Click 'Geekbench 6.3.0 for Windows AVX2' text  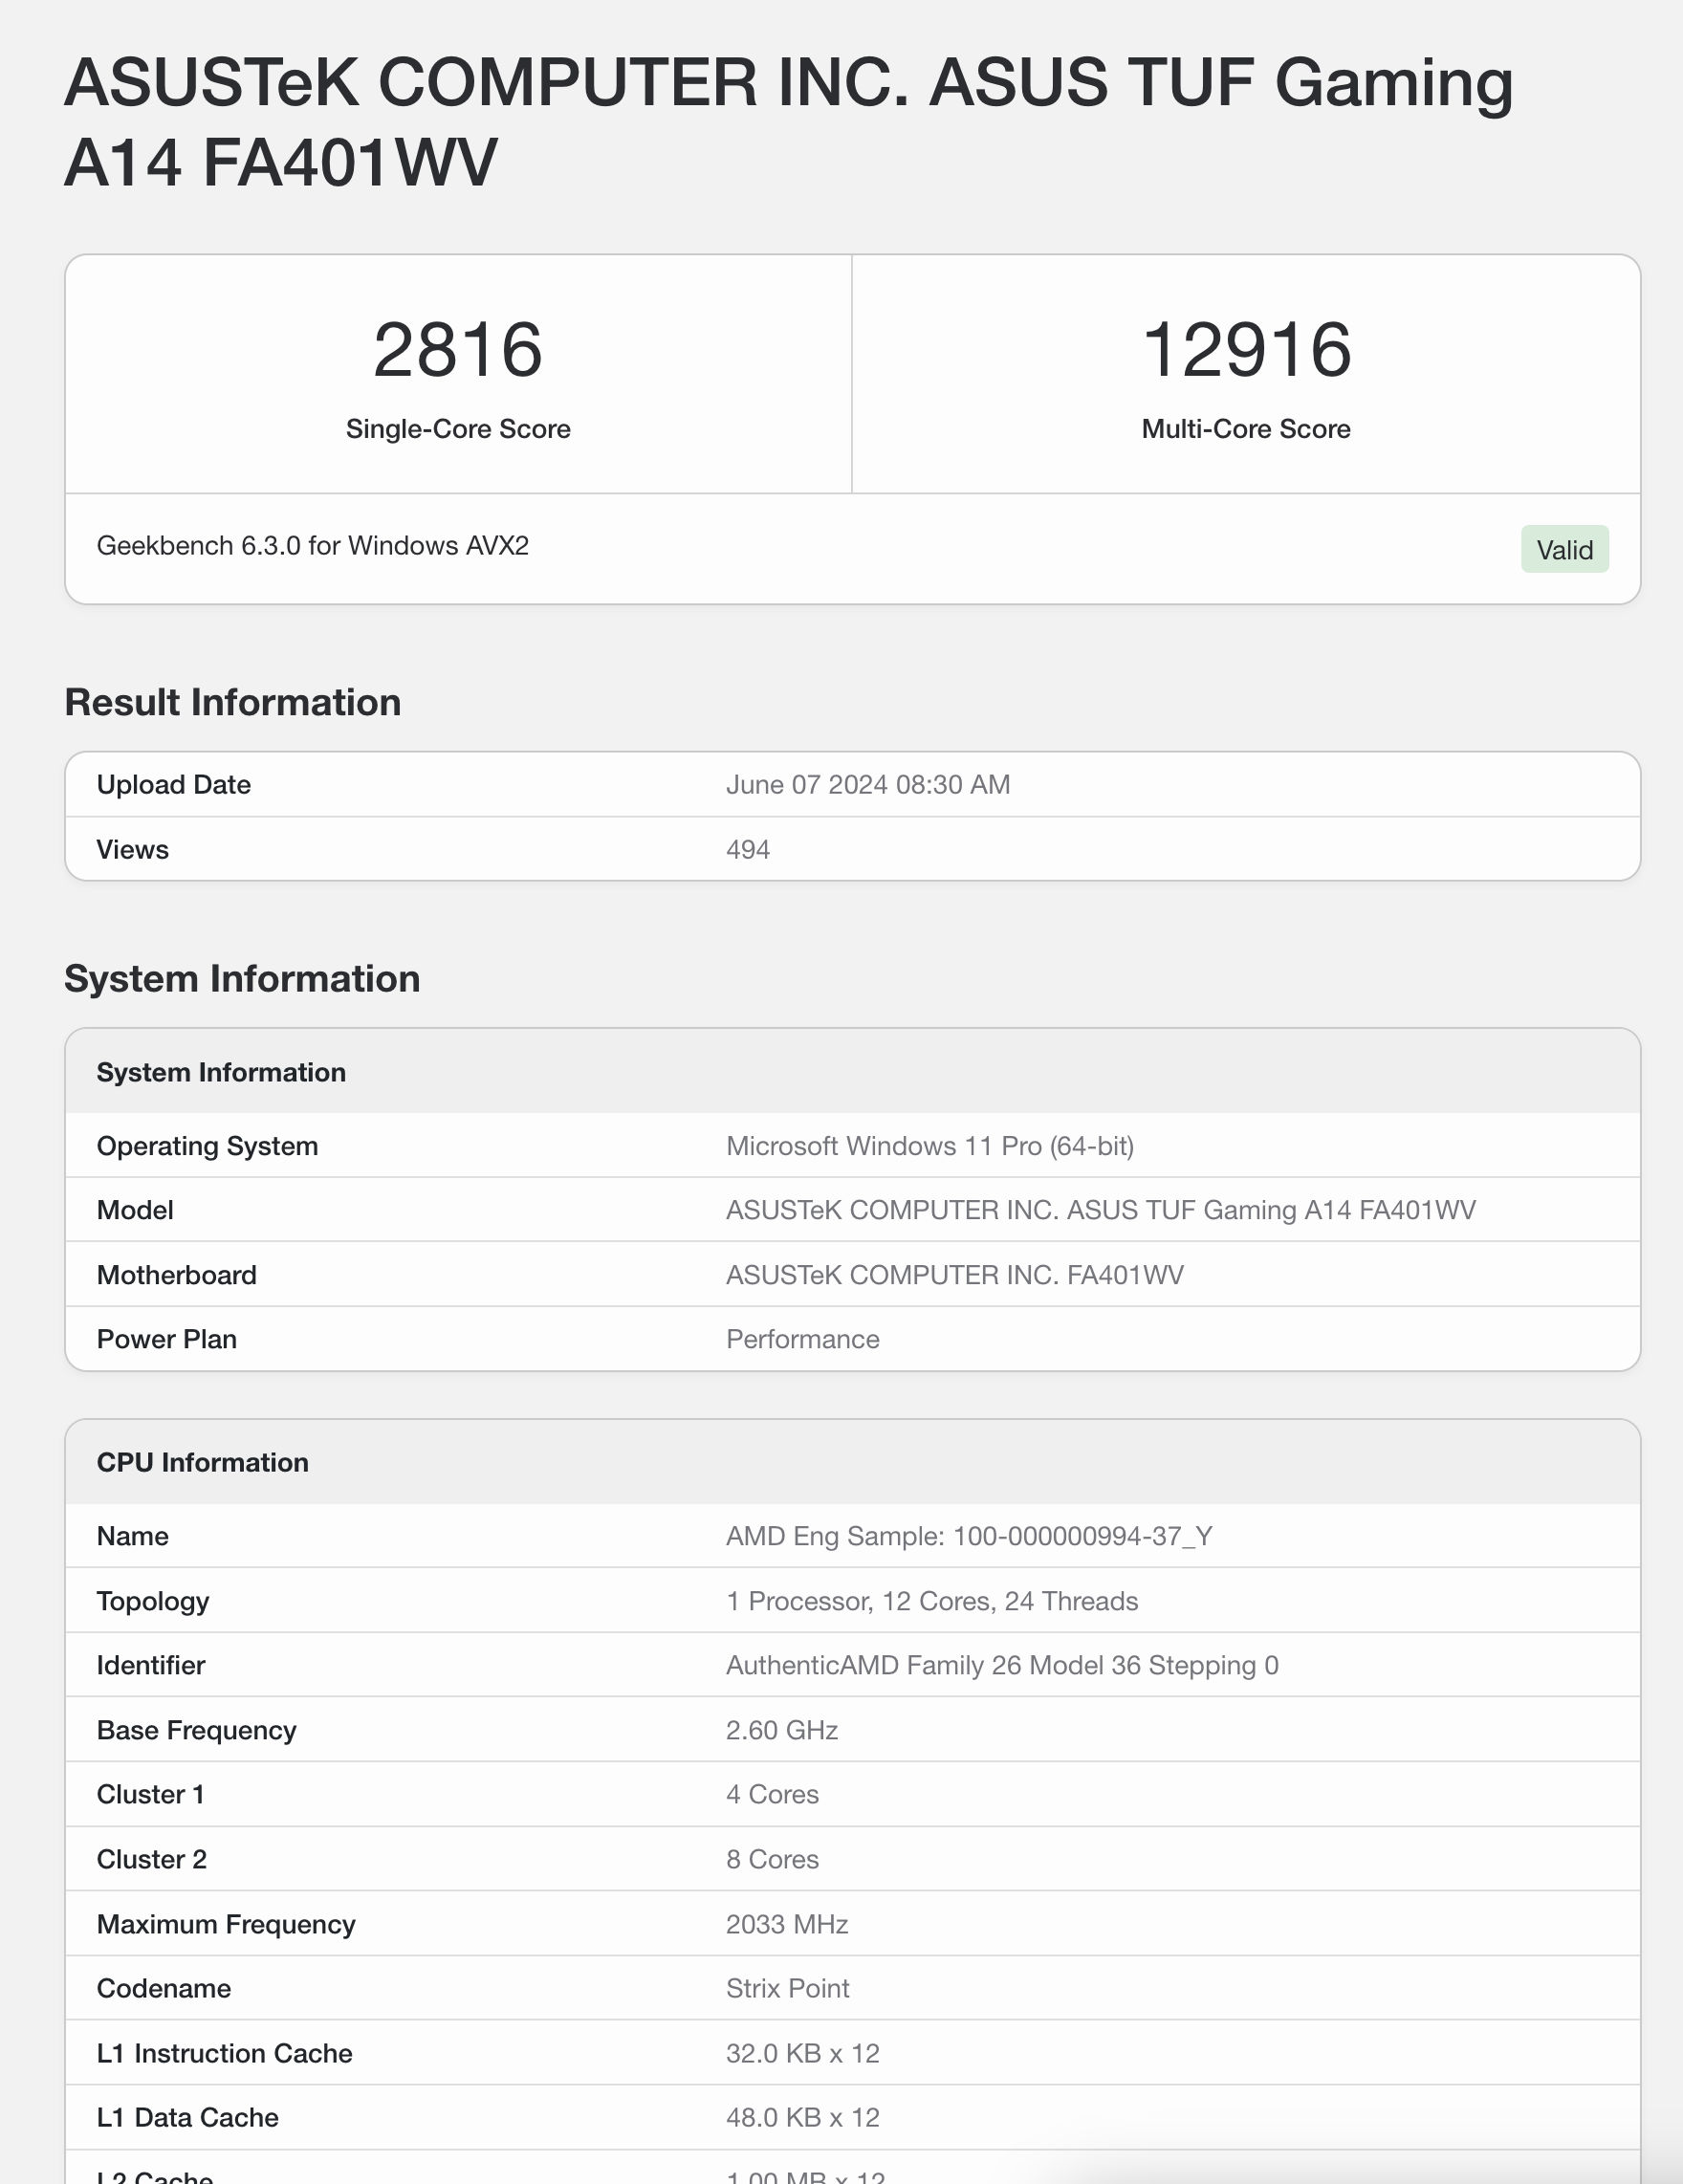(313, 546)
